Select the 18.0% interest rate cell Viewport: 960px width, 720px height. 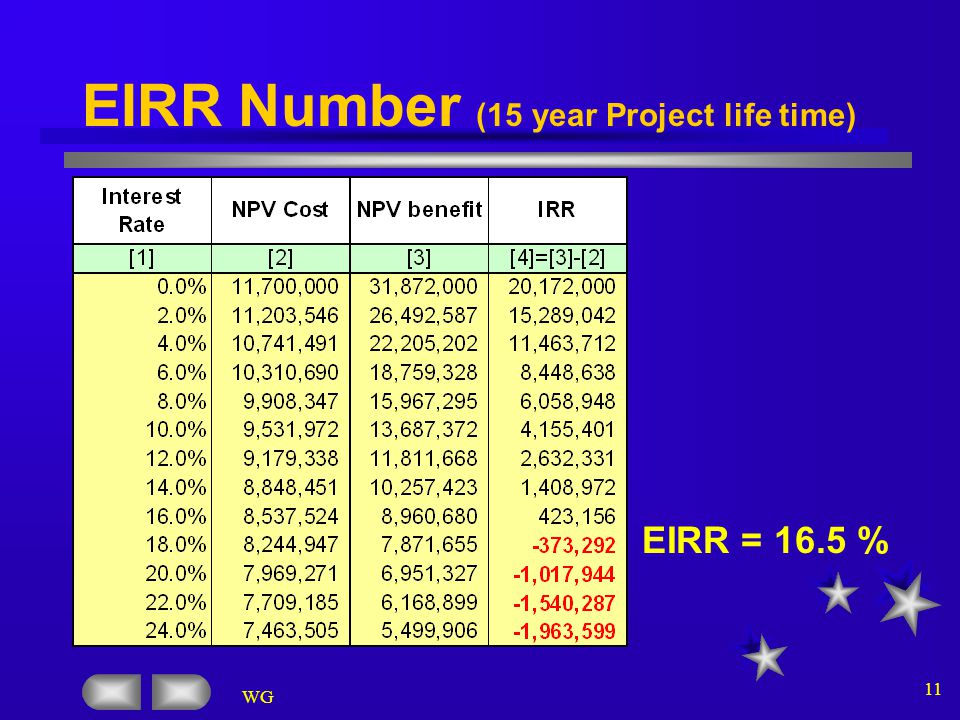point(176,544)
